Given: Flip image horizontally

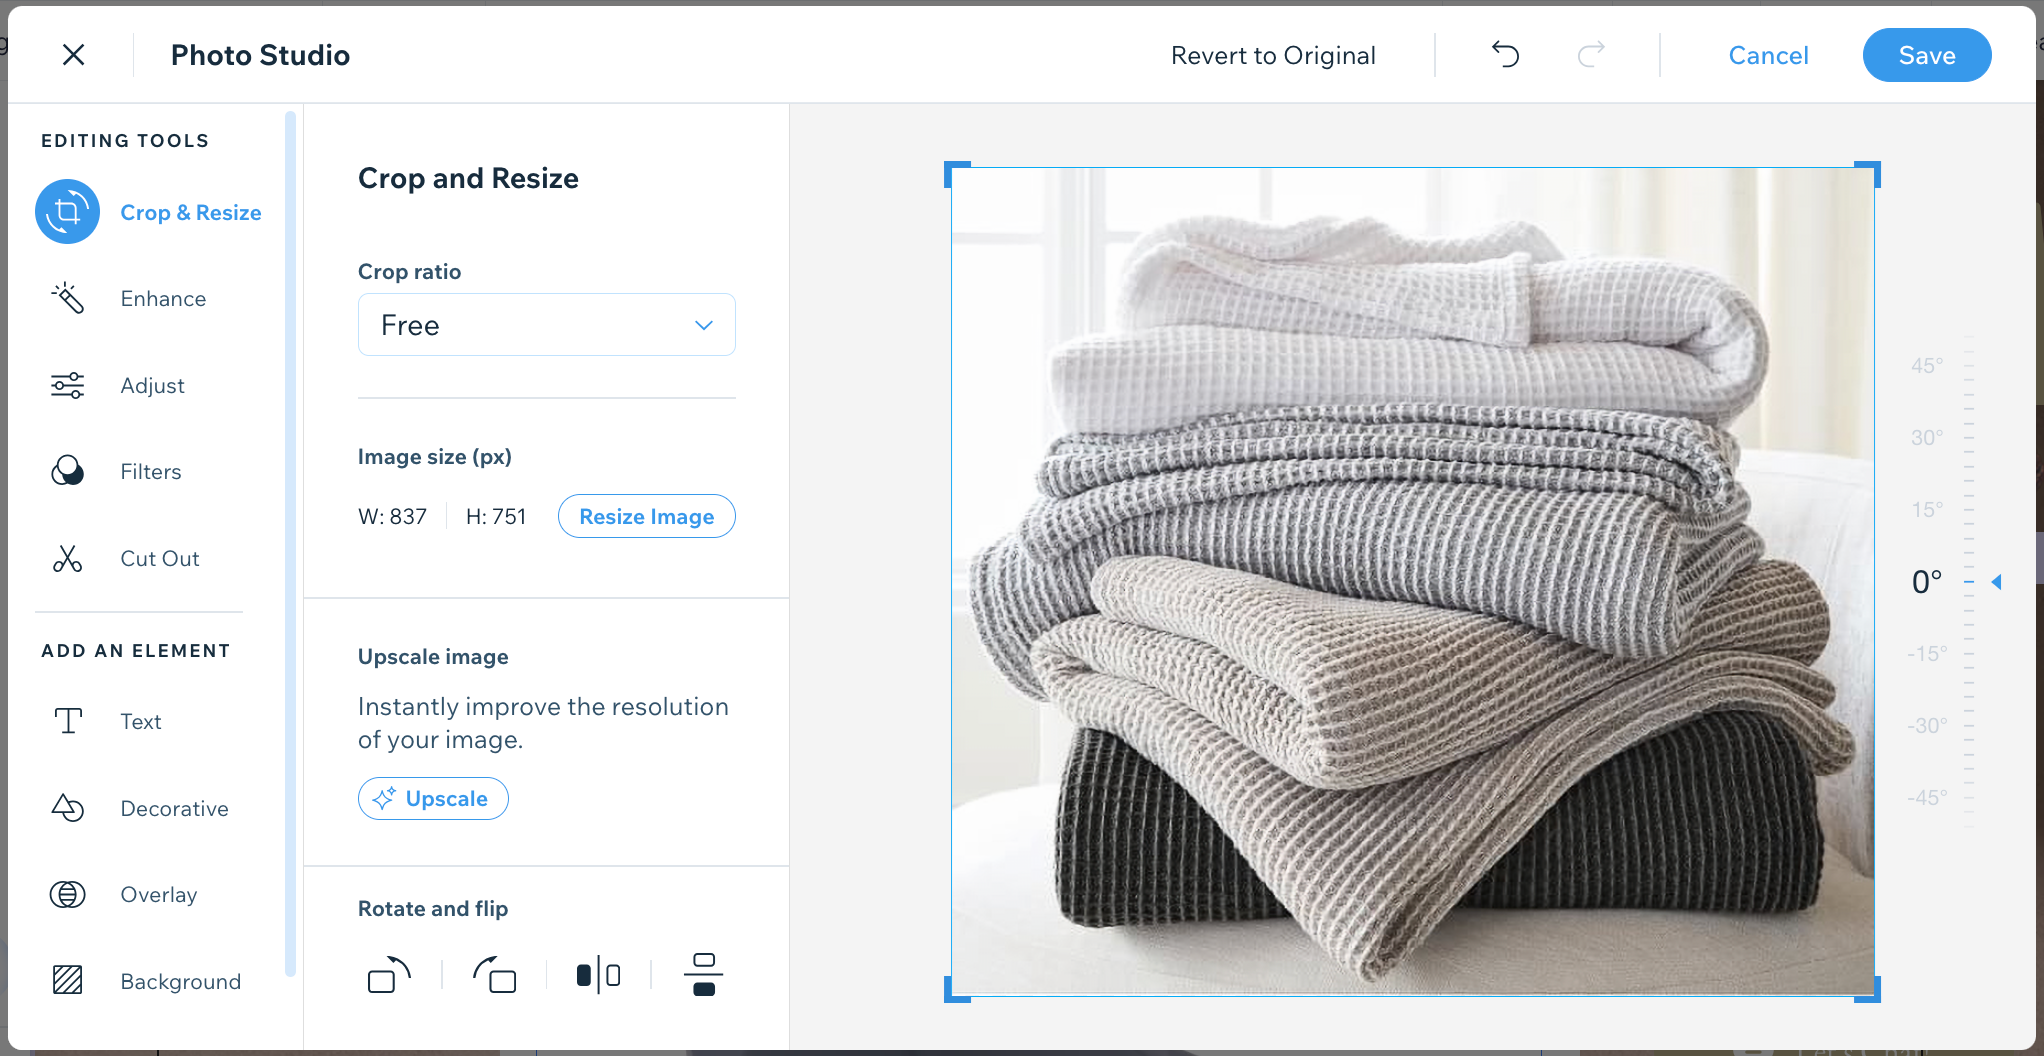Looking at the screenshot, I should pyautogui.click(x=598, y=975).
